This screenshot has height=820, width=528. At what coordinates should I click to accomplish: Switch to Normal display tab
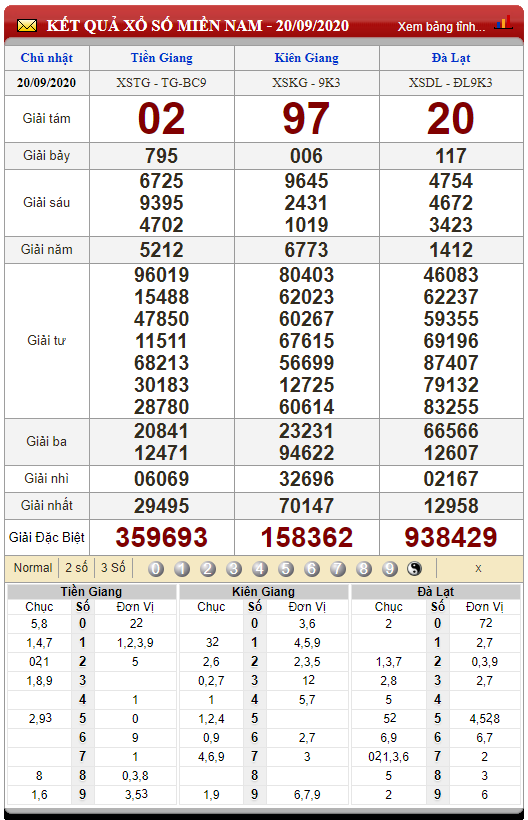[33, 567]
